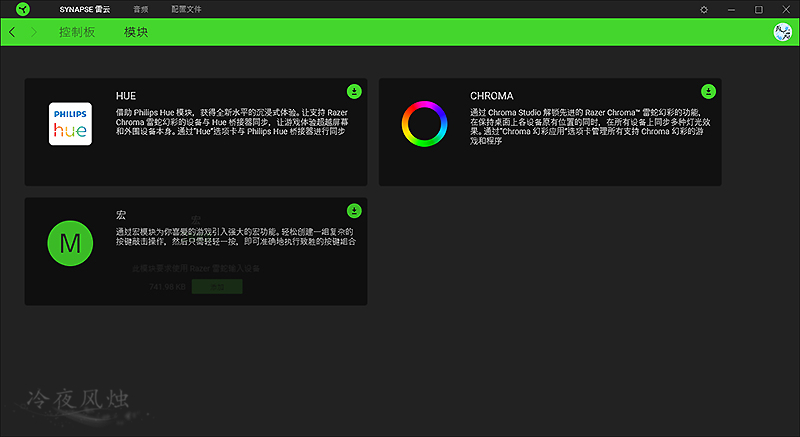Maximize the Synapse window
Viewport: 800px width, 437px height.
[x=759, y=10]
